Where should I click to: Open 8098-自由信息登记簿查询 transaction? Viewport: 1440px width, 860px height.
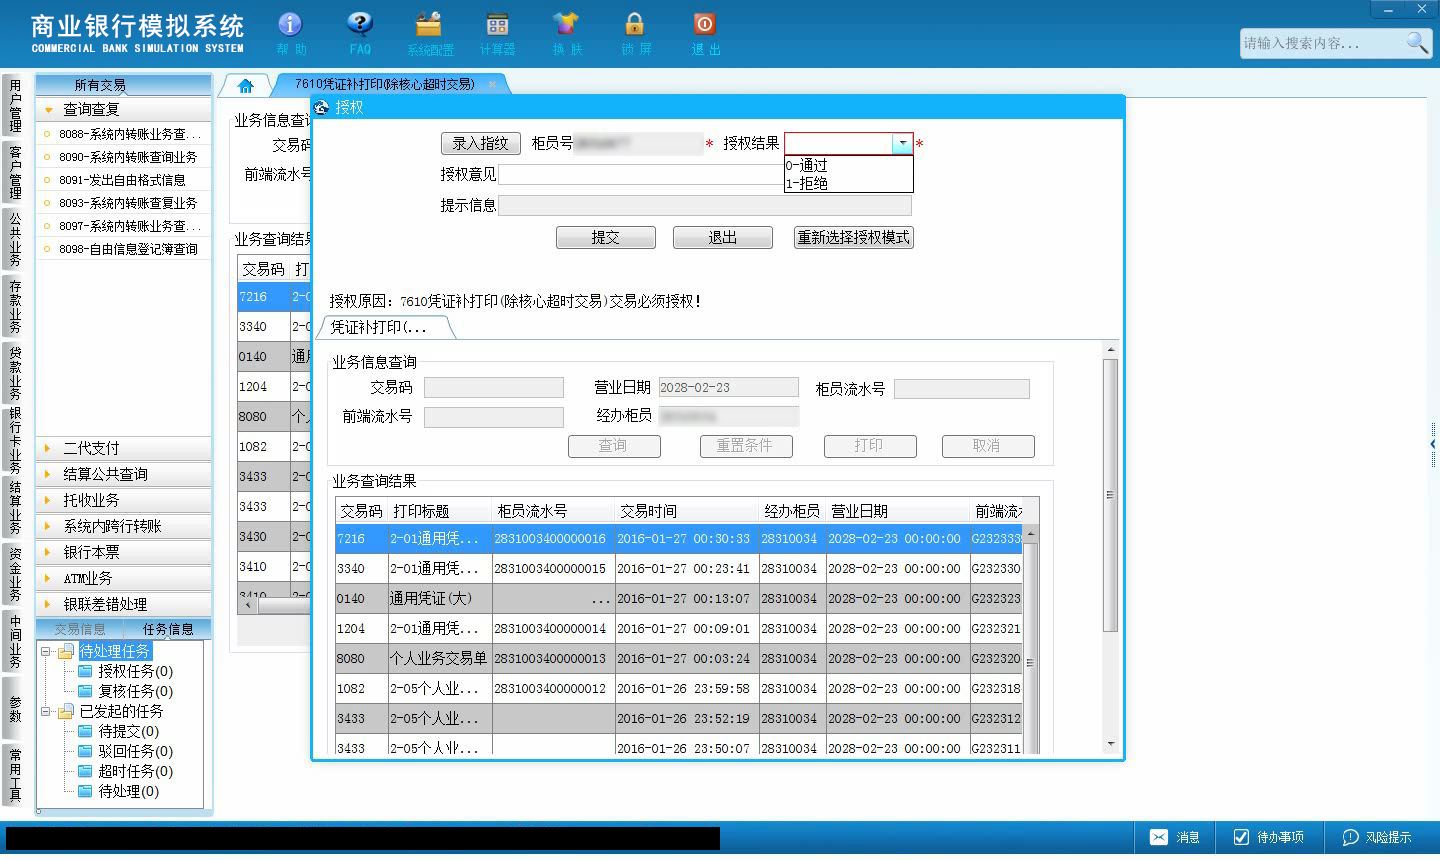tap(124, 249)
